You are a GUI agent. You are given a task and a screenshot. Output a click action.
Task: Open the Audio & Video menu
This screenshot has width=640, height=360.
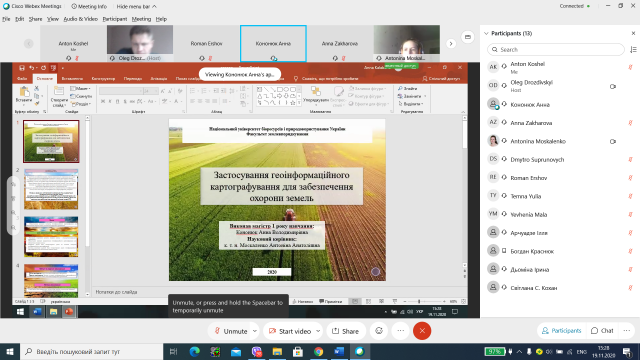[x=81, y=19]
